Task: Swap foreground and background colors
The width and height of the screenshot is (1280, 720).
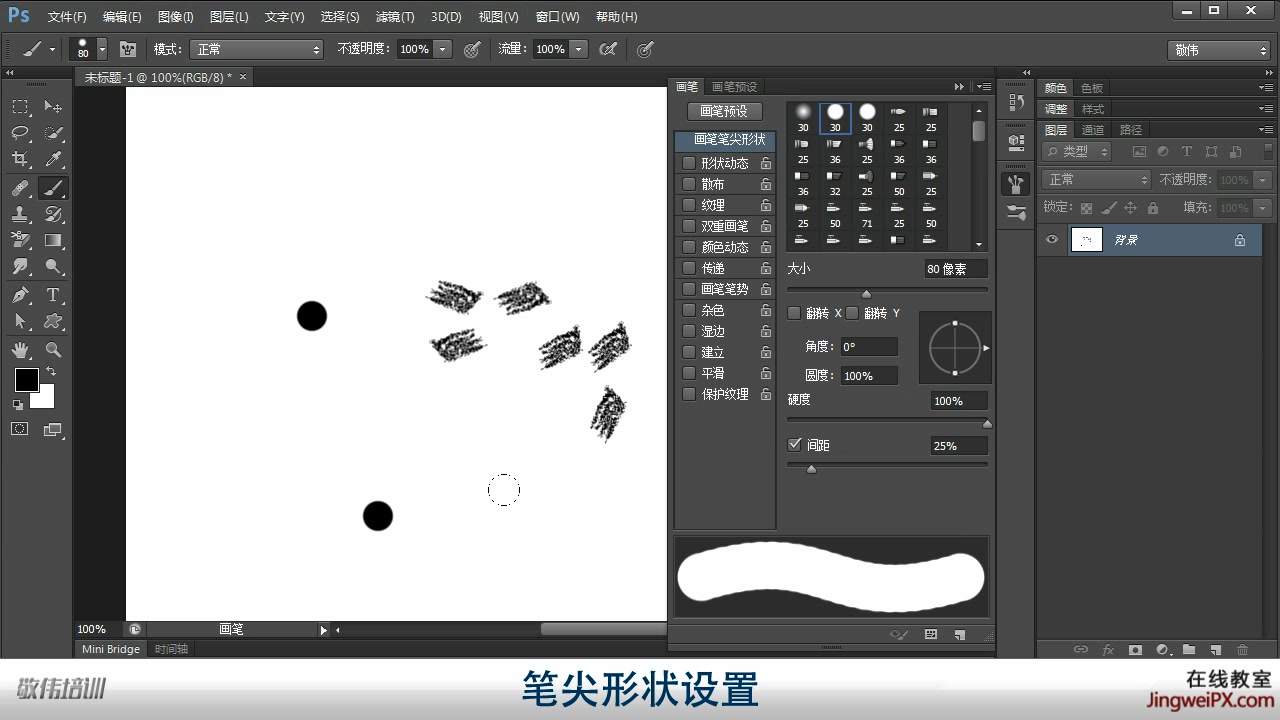Action: click(x=51, y=372)
